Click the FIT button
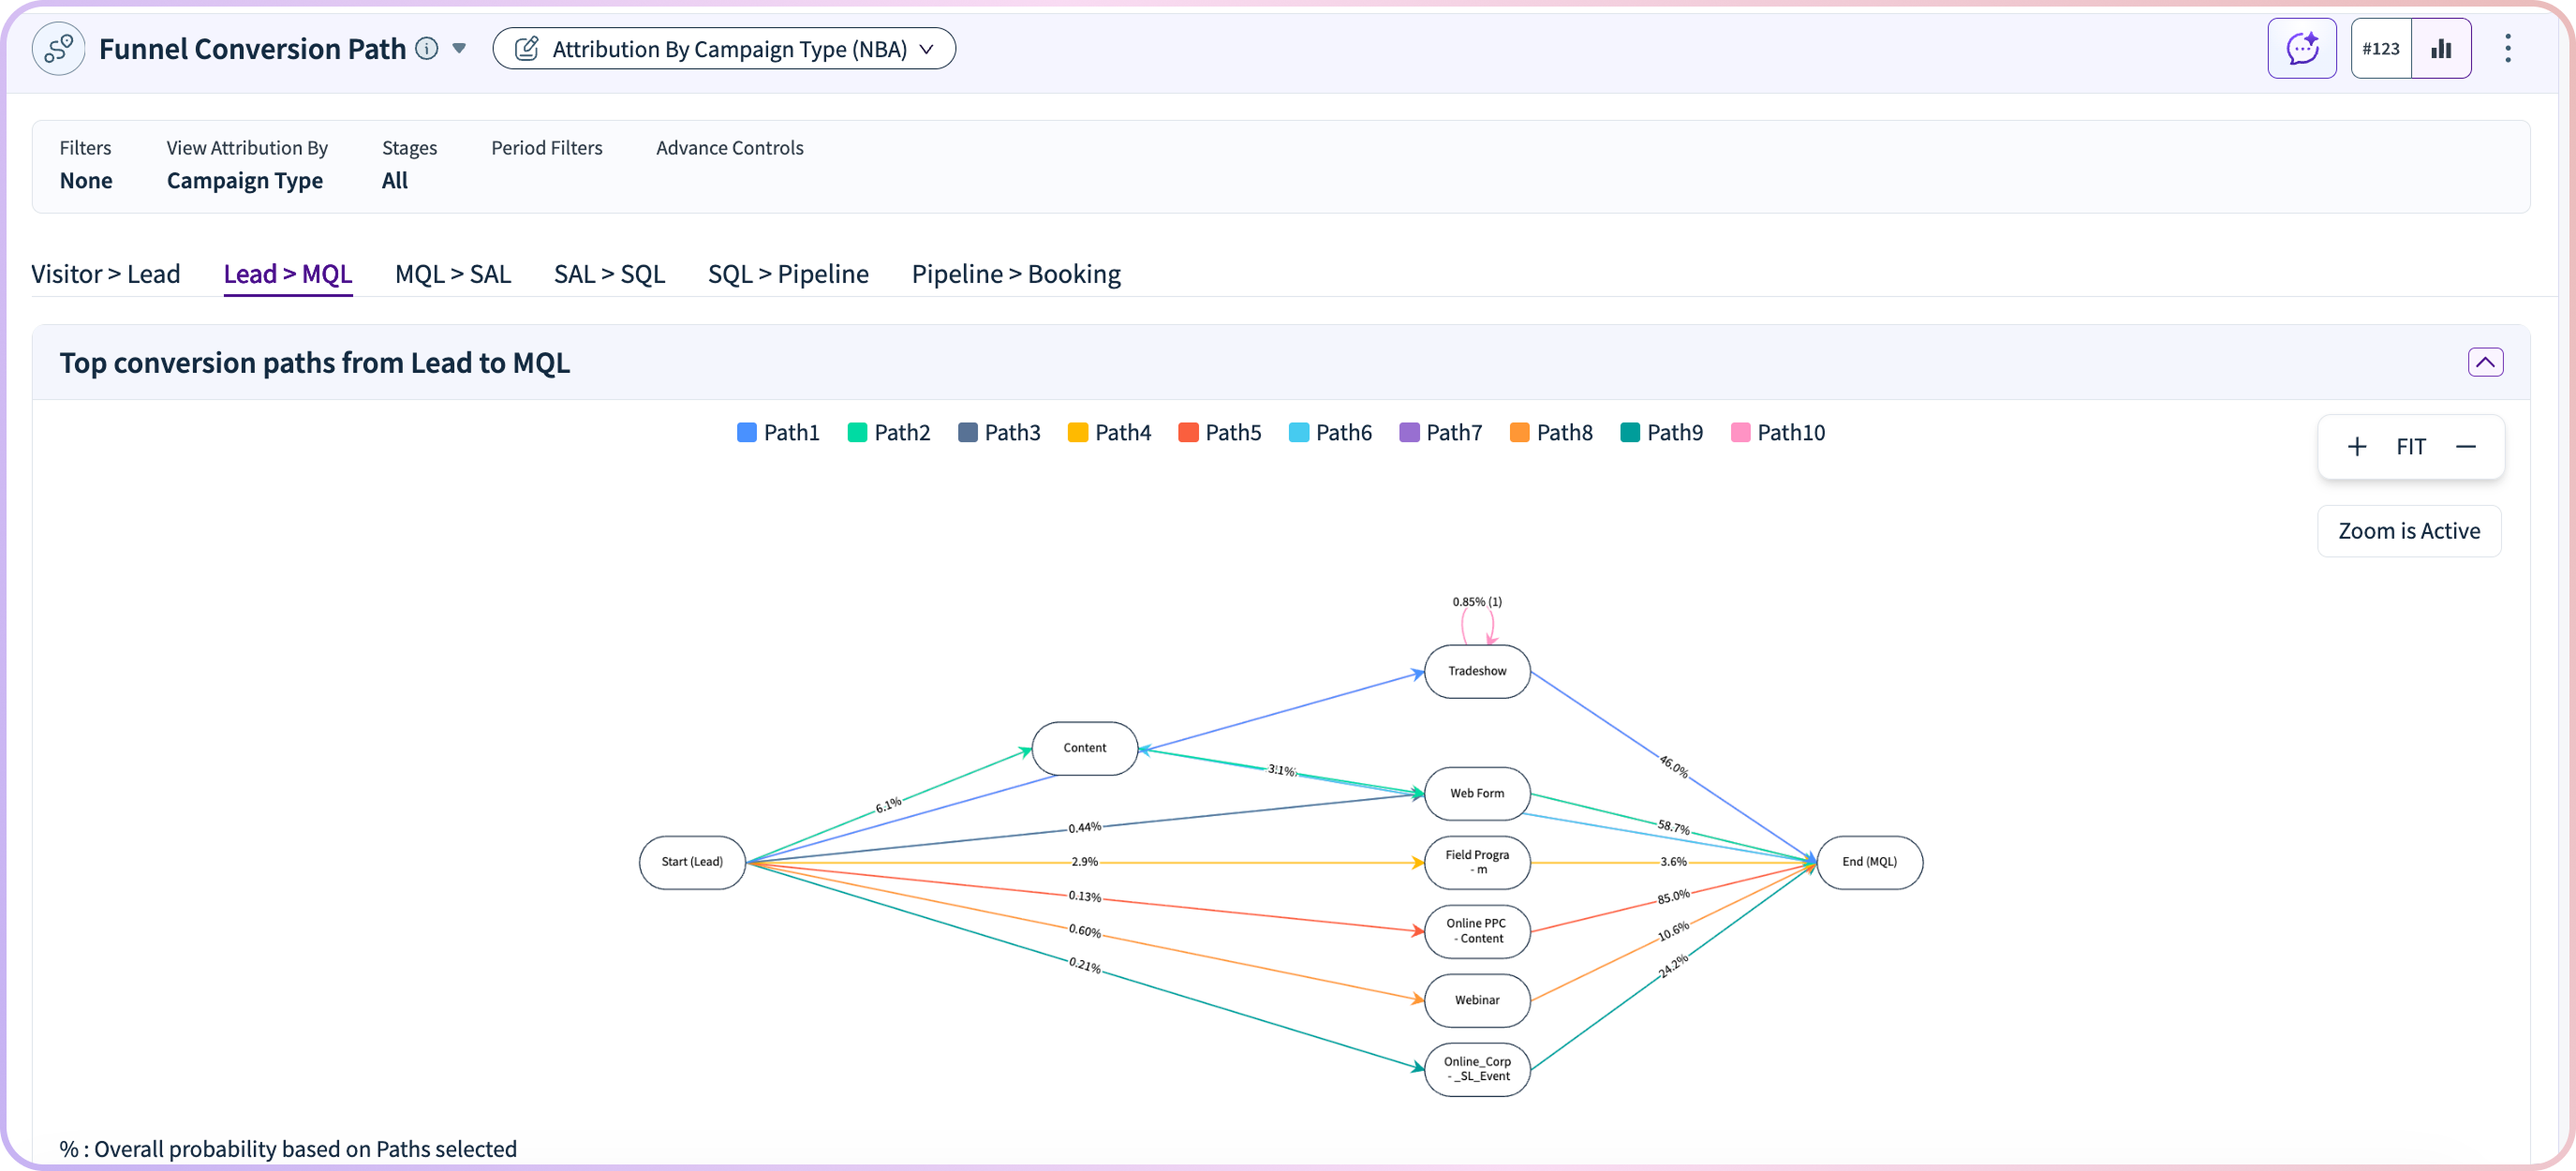This screenshot has height=1171, width=2576. (x=2410, y=446)
